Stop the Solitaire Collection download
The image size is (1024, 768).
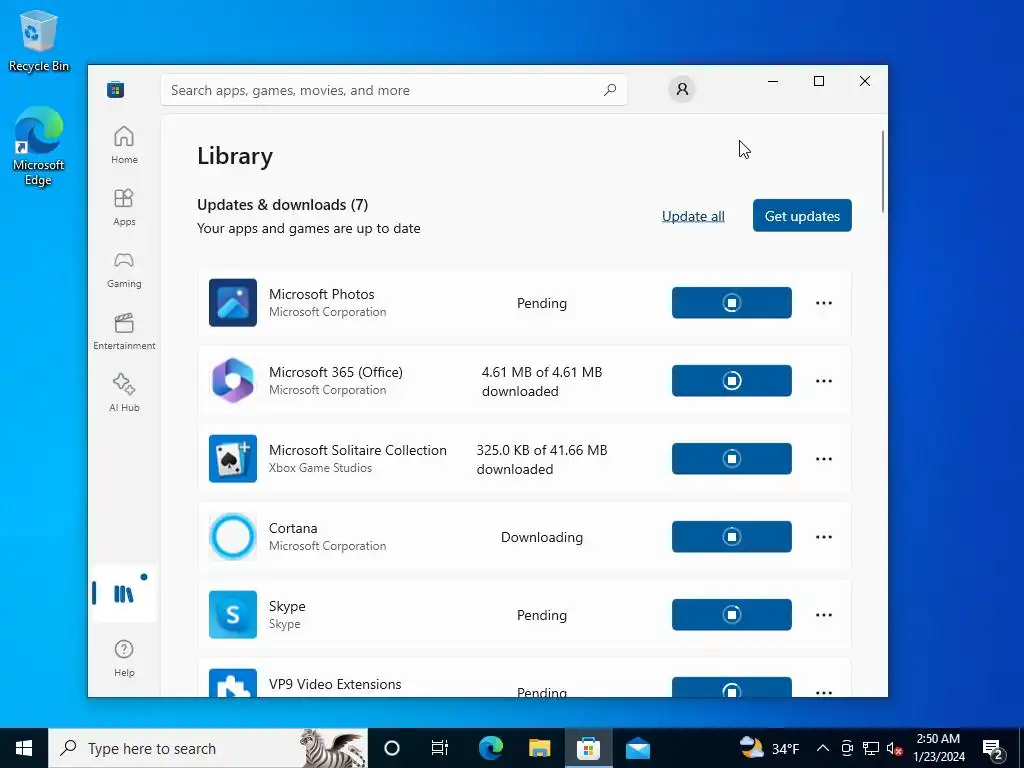(x=731, y=458)
